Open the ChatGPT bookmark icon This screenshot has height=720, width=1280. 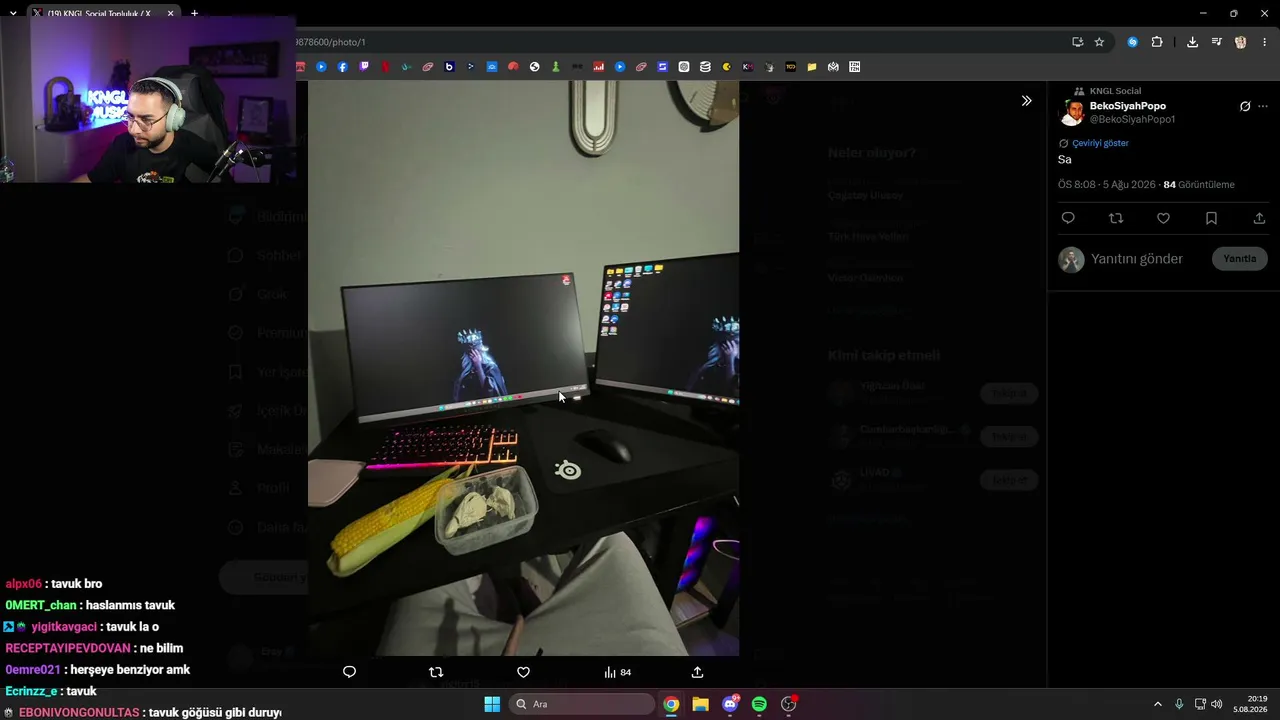click(x=684, y=67)
